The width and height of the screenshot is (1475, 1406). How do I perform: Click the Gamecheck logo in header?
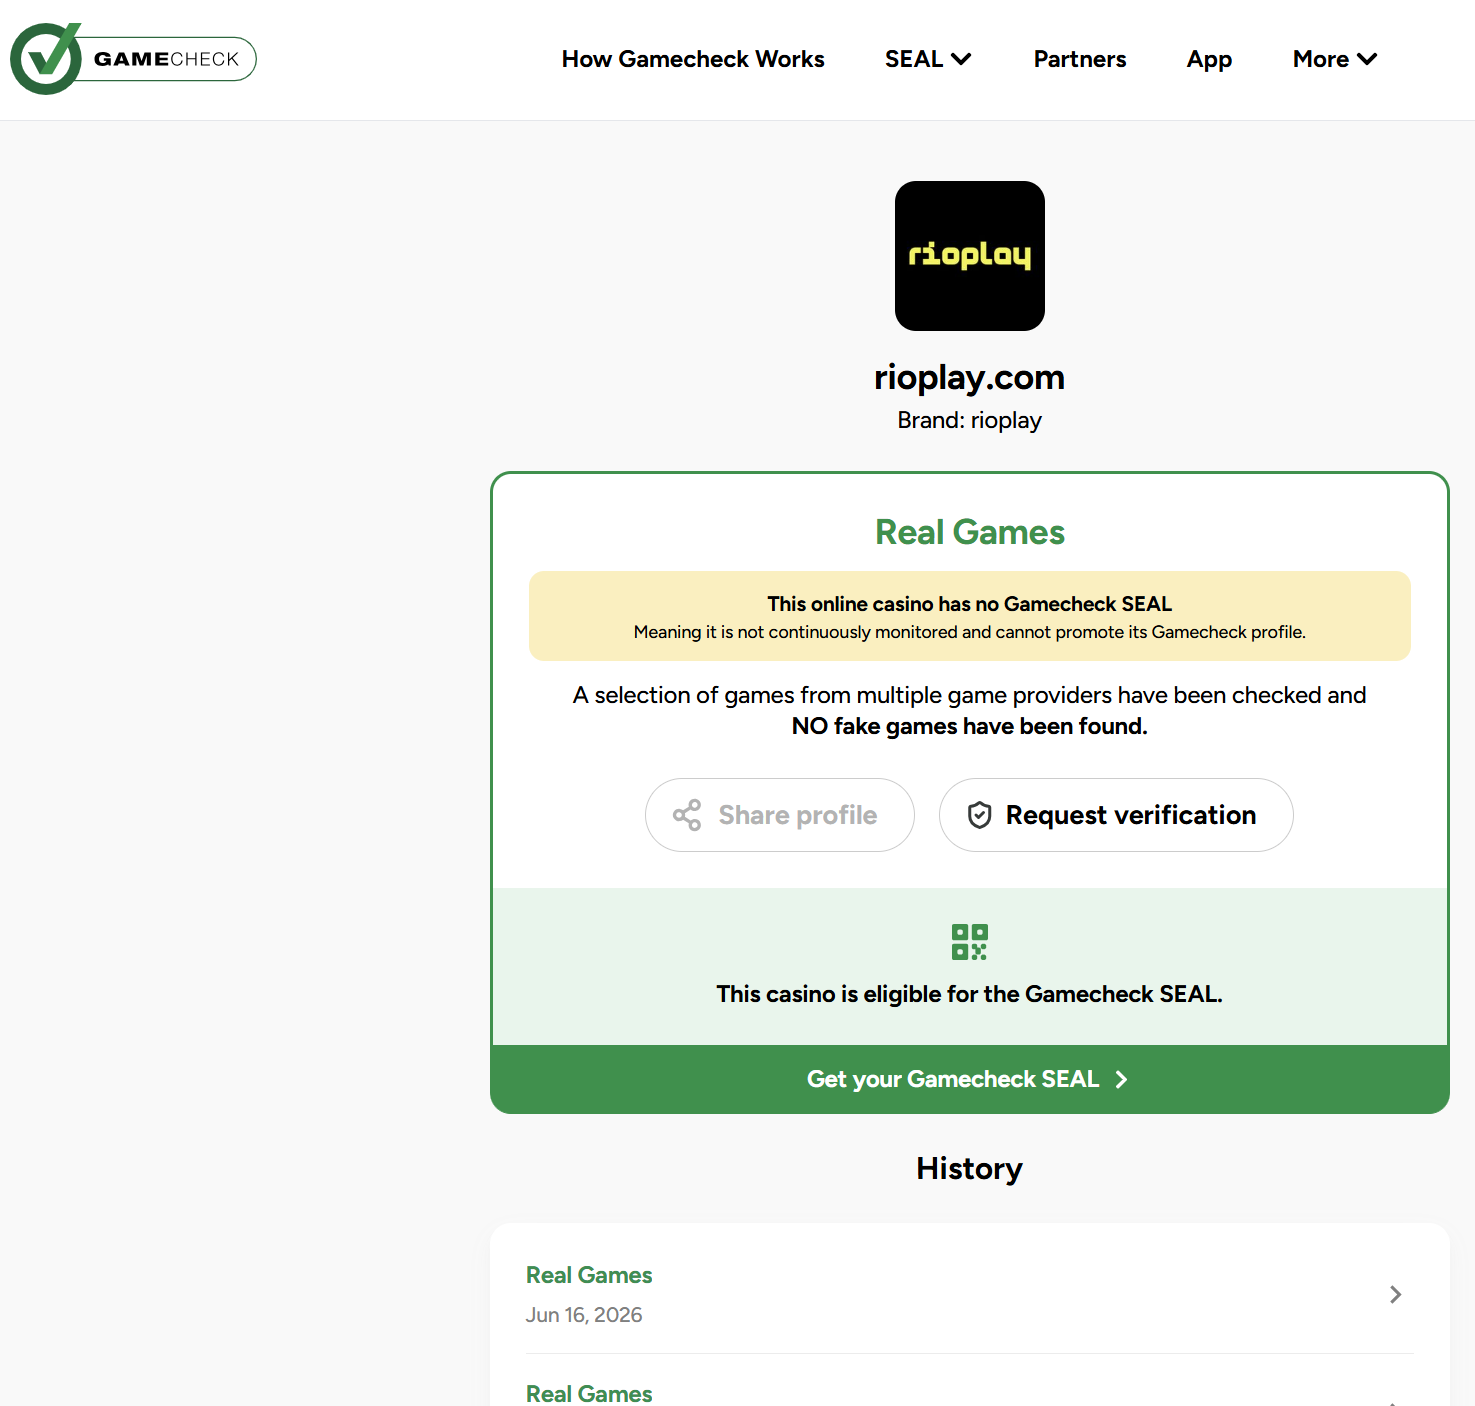pyautogui.click(x=133, y=59)
